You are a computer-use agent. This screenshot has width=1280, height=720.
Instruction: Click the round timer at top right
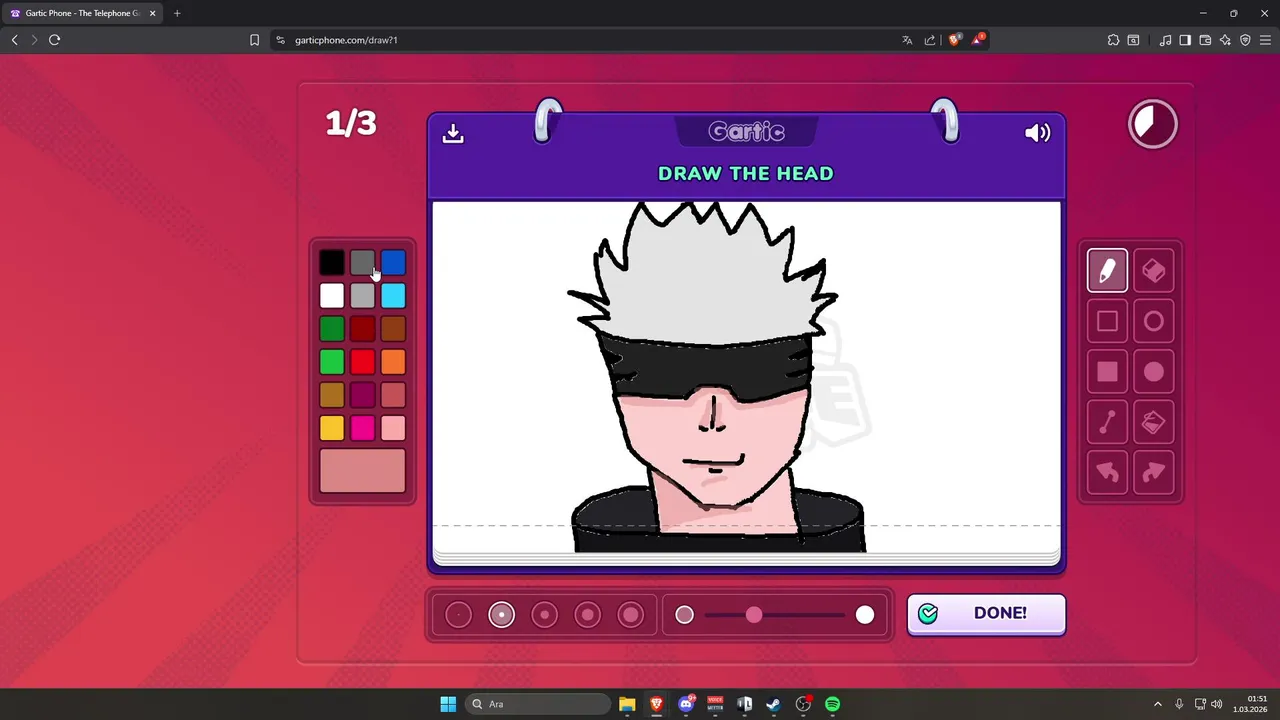click(1153, 124)
